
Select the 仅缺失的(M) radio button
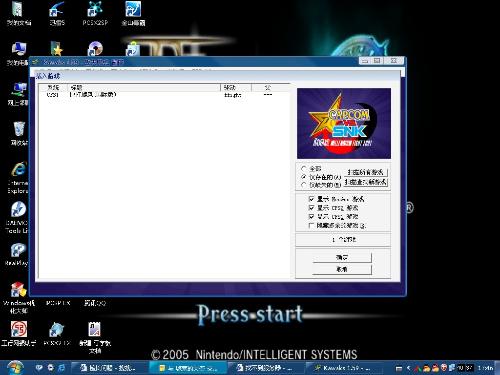[x=303, y=185]
